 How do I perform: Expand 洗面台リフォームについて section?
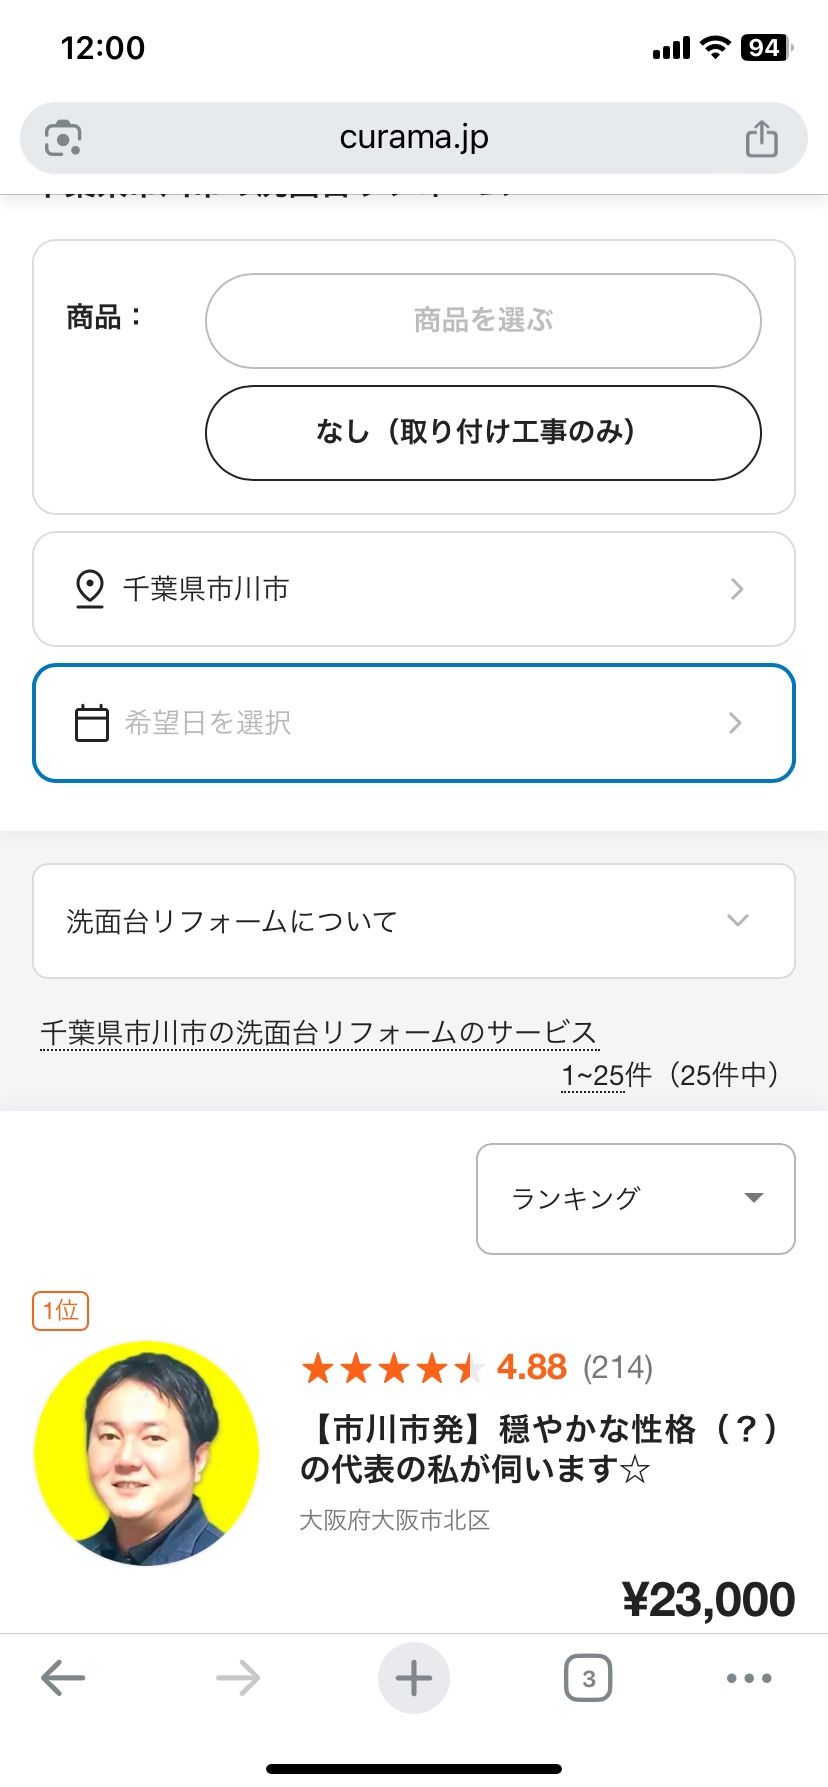[x=414, y=921]
